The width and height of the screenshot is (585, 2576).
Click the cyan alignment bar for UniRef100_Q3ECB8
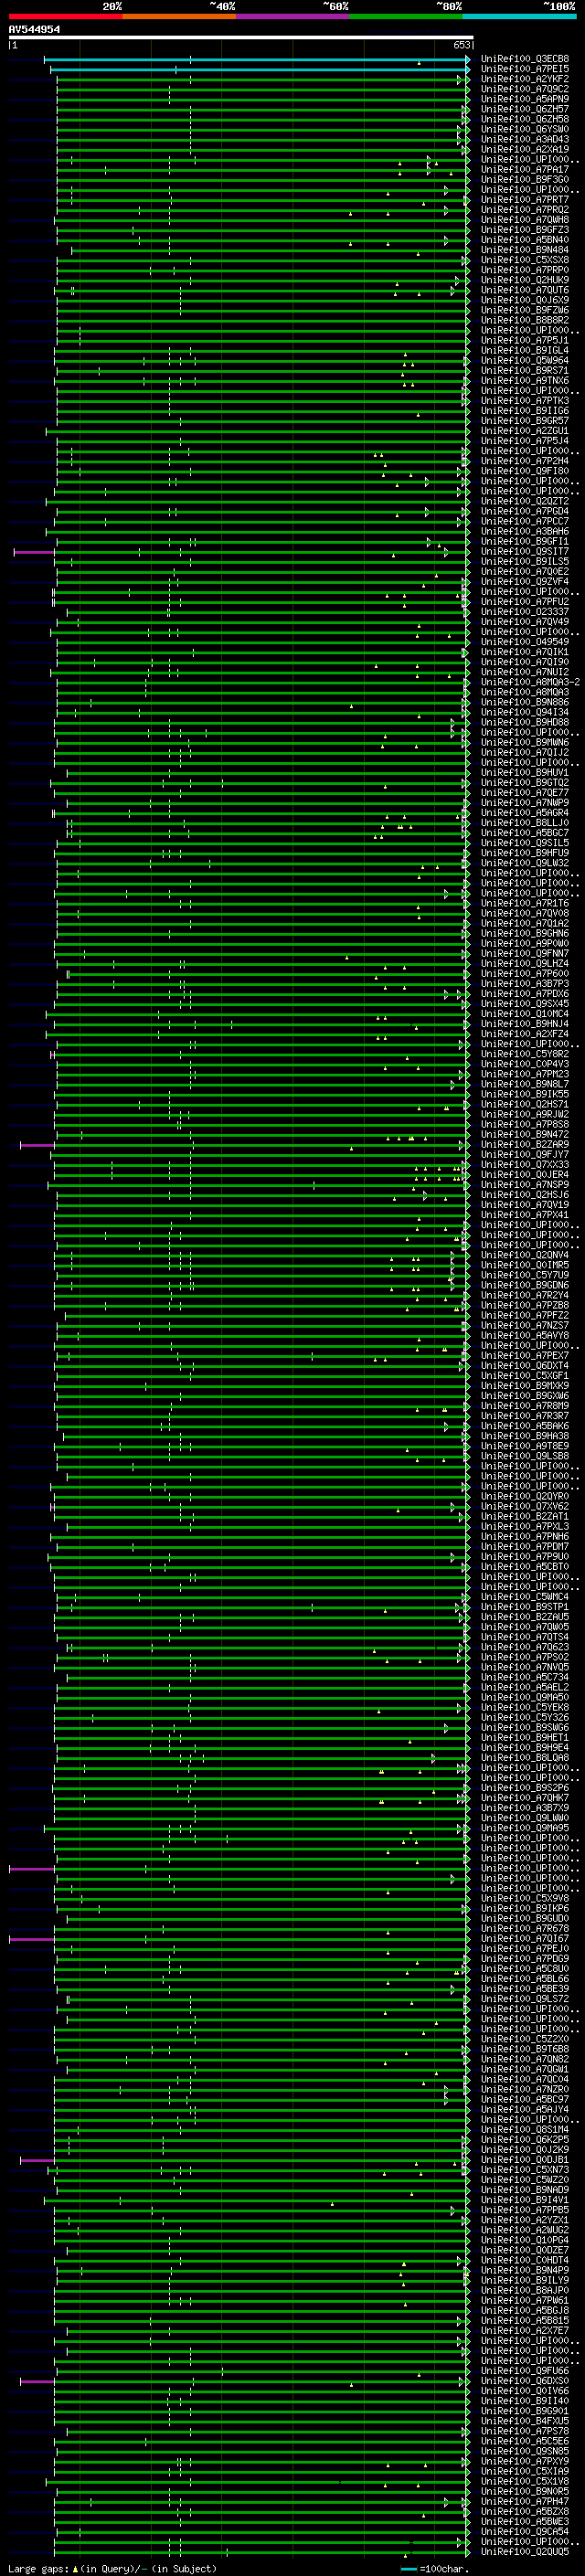pos(257,59)
